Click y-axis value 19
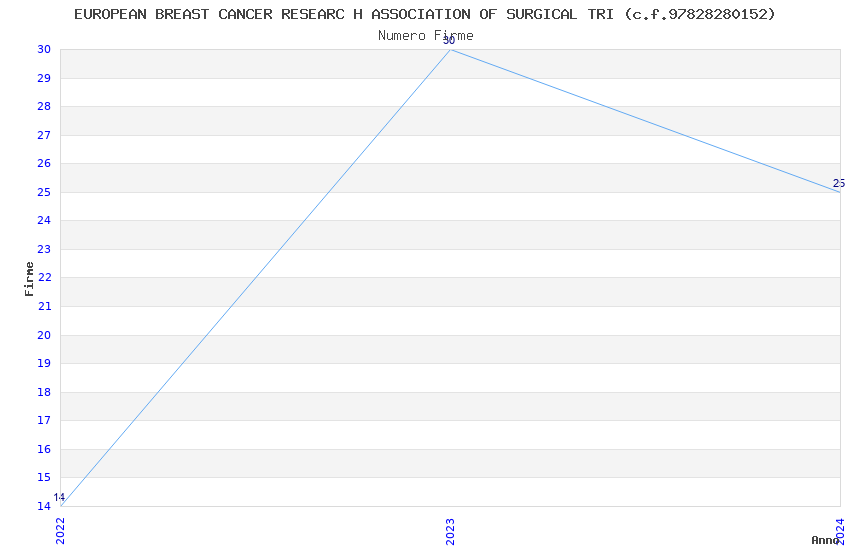This screenshot has width=850, height=550. click(44, 363)
